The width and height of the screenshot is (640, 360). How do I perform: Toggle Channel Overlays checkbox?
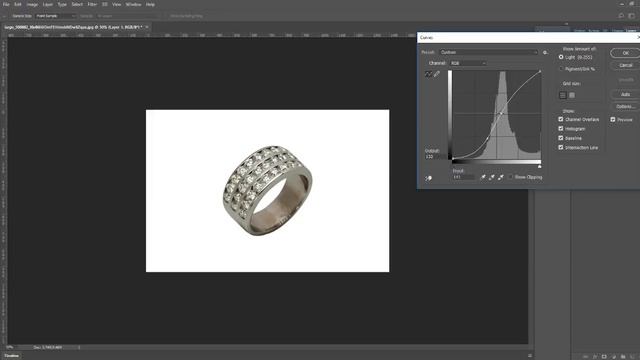(561, 119)
